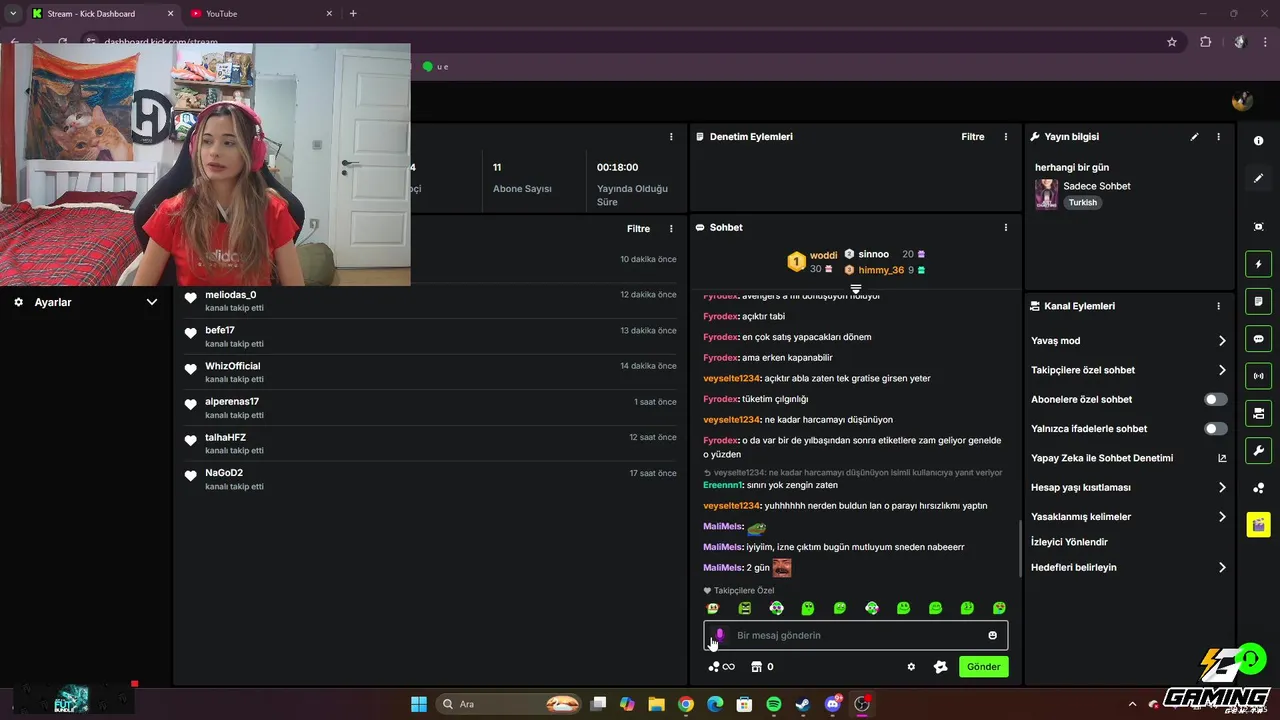Click the Turkish language tag
Viewport: 1280px width, 720px height.
[x=1082, y=202]
